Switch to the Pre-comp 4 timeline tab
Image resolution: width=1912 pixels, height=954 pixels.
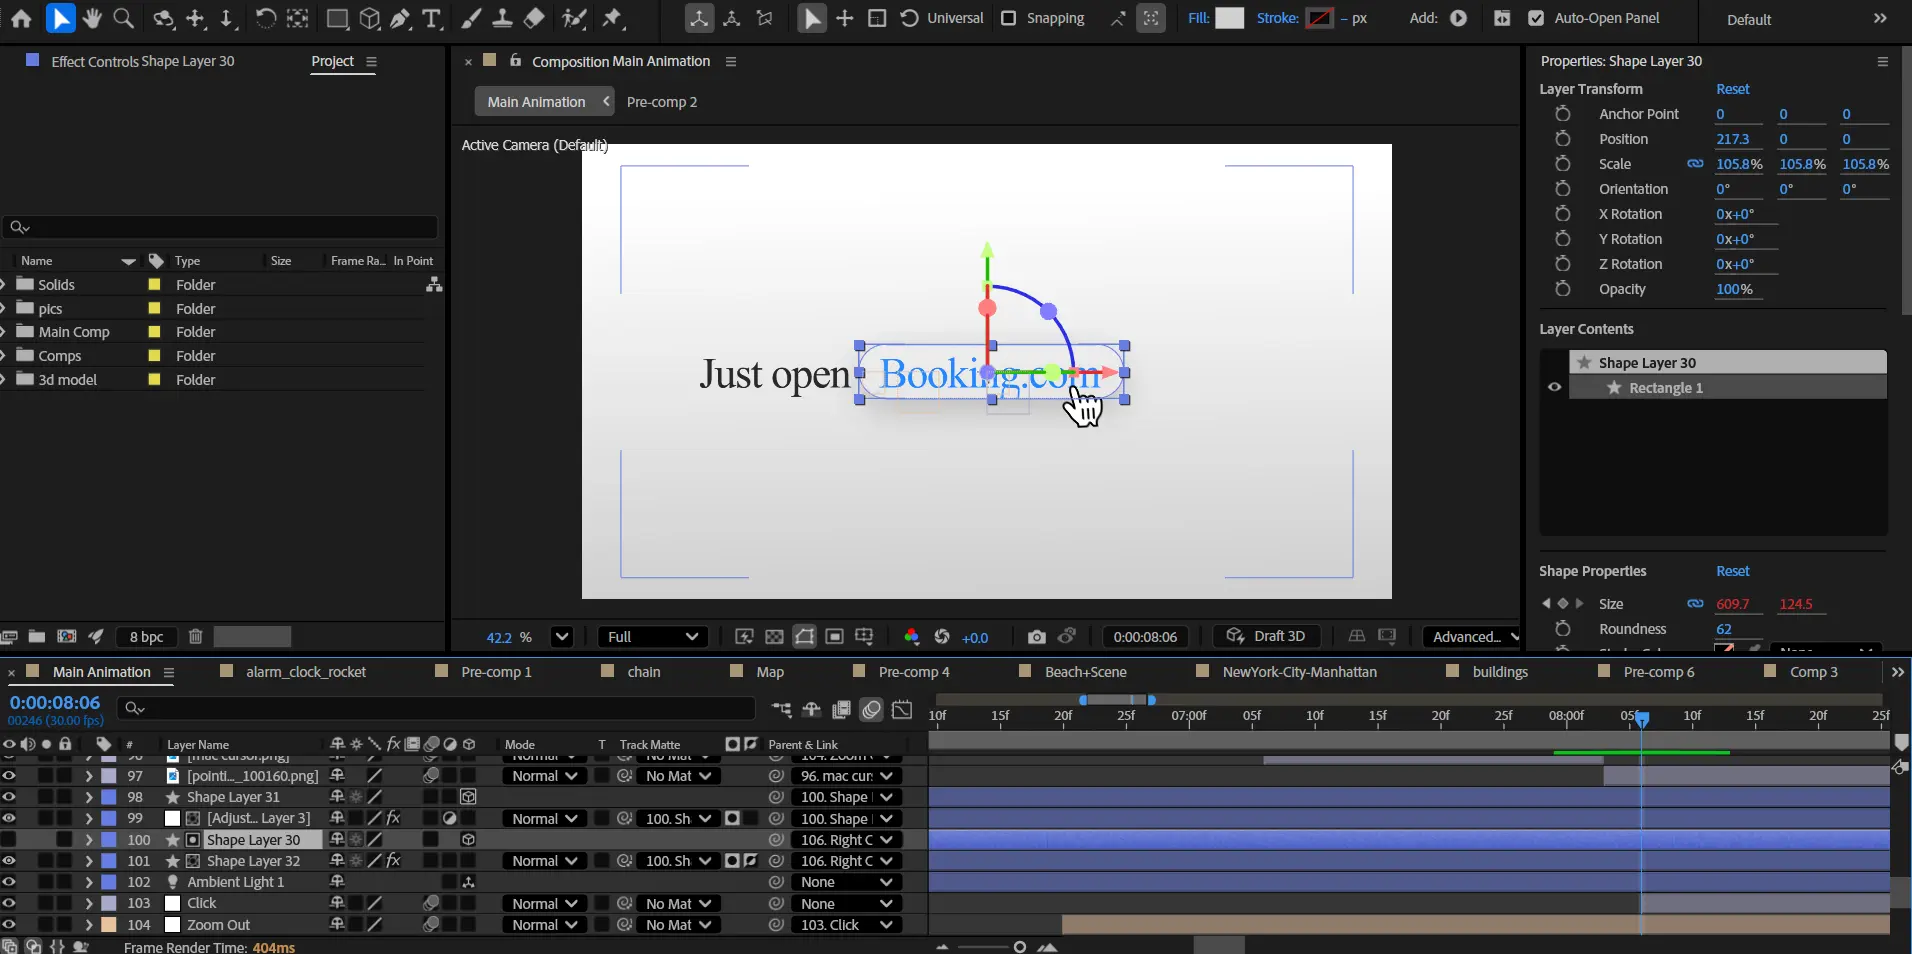[x=913, y=672]
